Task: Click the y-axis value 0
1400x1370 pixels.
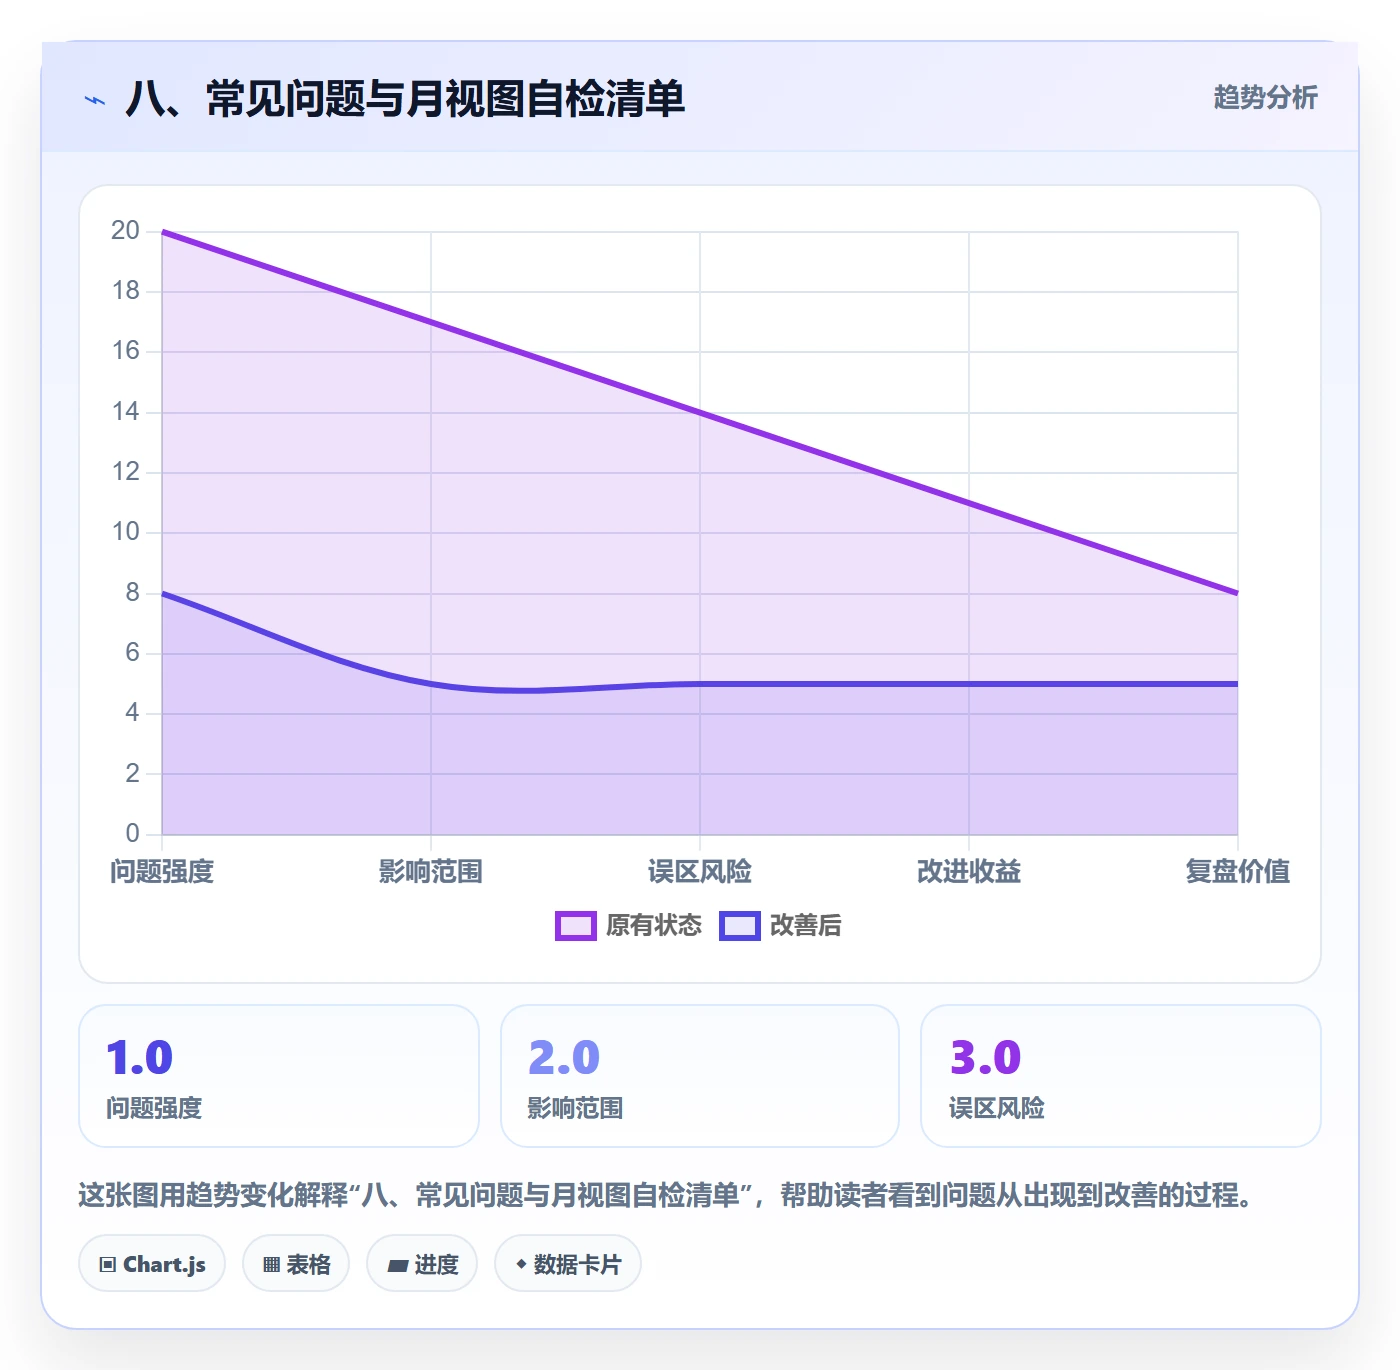Action: pos(132,833)
